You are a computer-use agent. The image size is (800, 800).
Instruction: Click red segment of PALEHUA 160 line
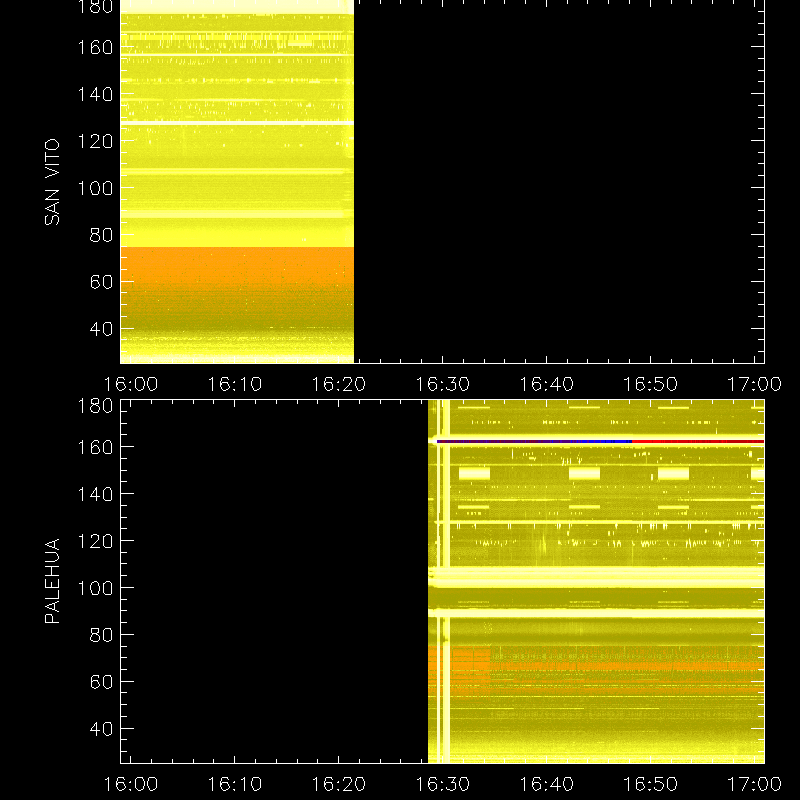coord(698,441)
